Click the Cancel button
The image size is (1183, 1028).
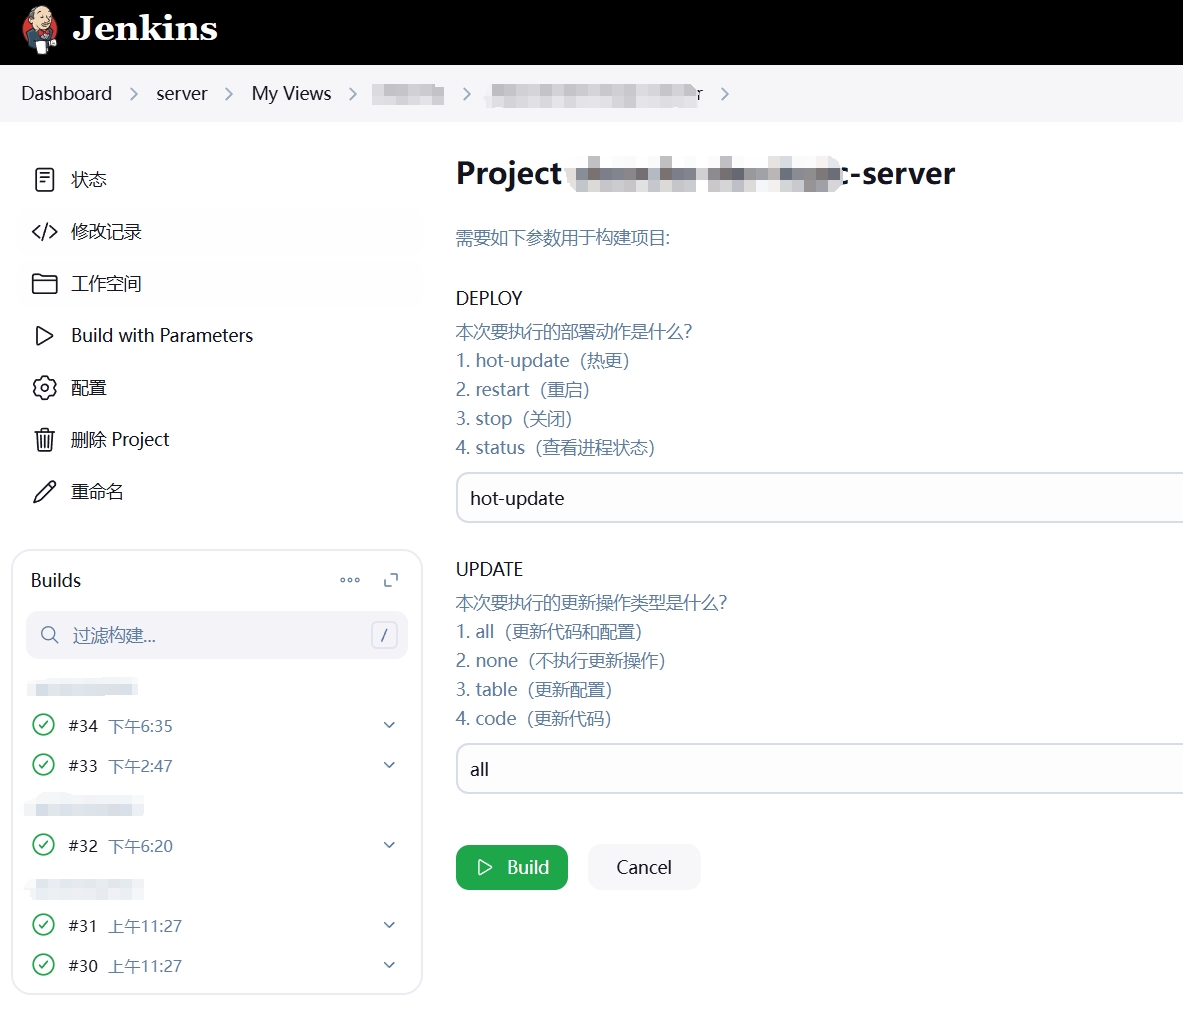644,867
